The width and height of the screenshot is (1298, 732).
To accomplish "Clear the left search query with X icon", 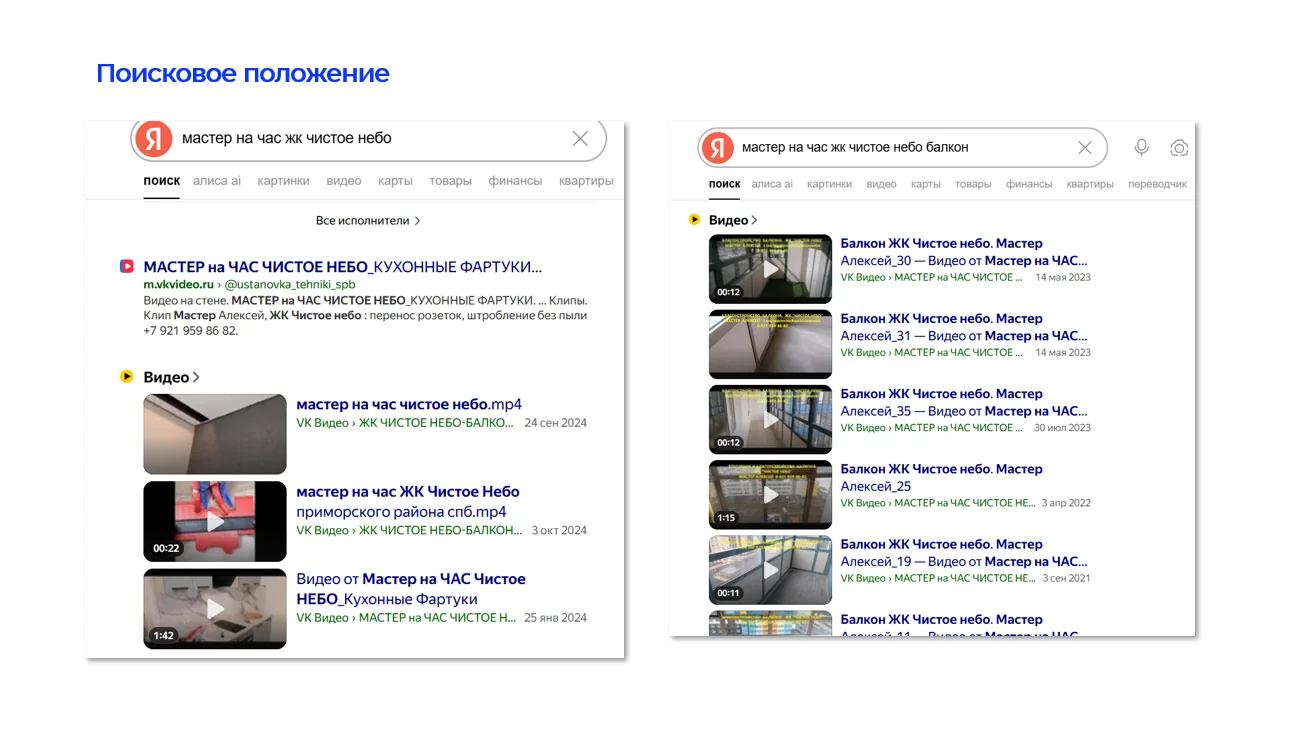I will 580,139.
